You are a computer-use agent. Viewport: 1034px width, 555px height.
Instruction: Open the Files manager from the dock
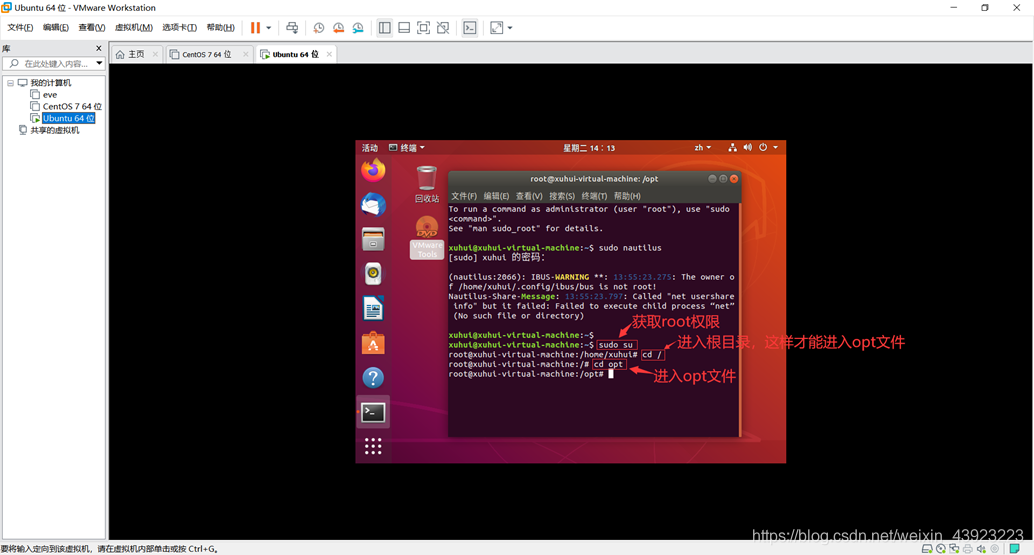pos(373,239)
